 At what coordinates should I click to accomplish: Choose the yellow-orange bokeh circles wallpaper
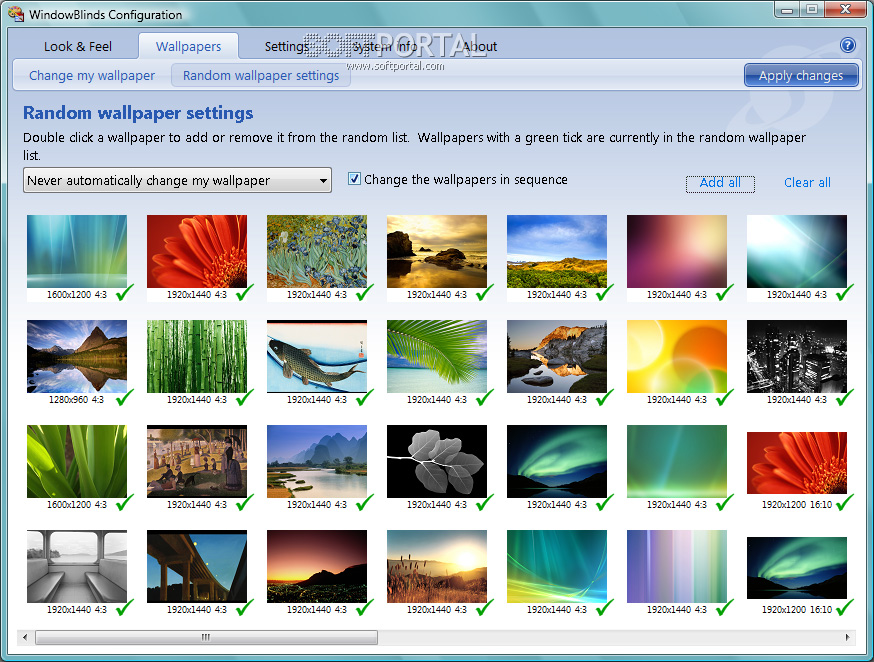pyautogui.click(x=677, y=356)
